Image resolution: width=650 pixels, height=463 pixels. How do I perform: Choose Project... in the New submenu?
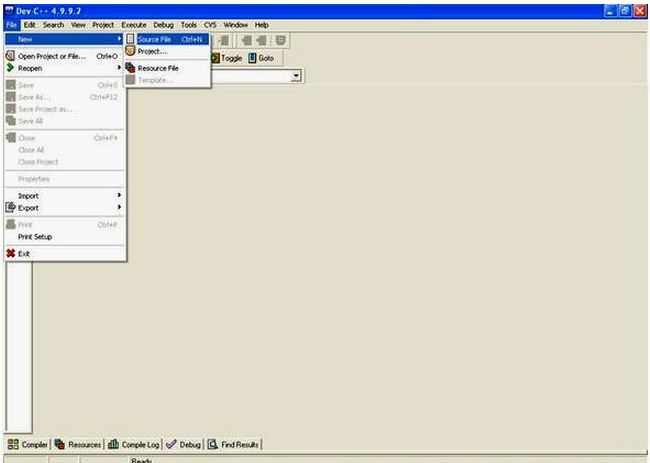click(168, 51)
